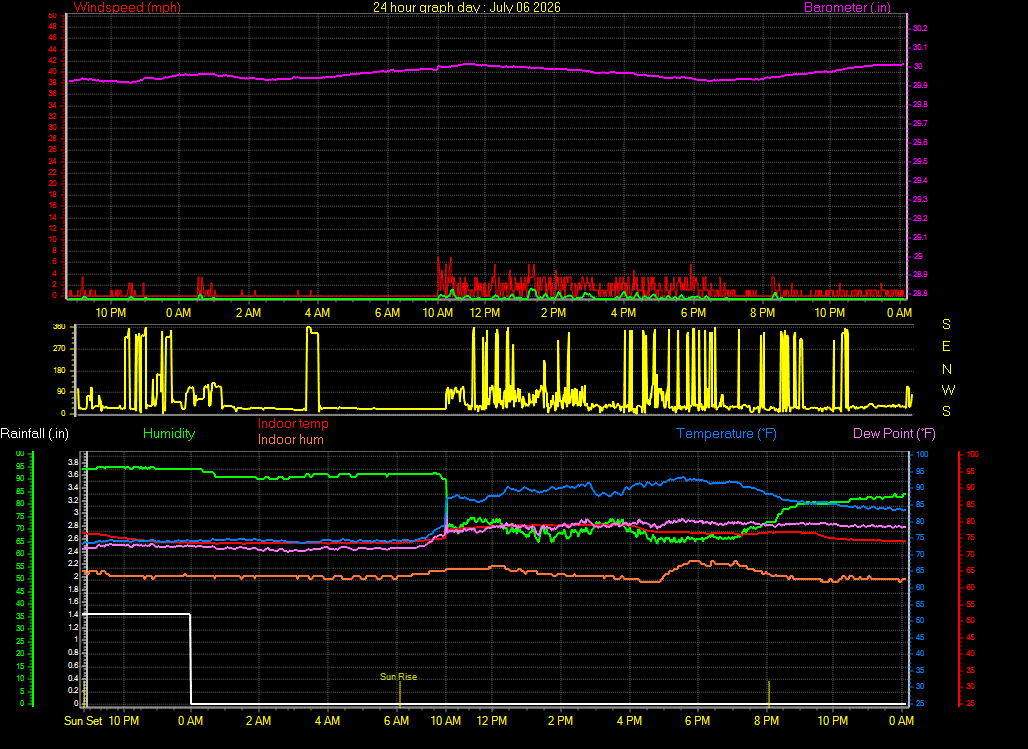Click "4 PM" on the bottom graph axis

629,721
